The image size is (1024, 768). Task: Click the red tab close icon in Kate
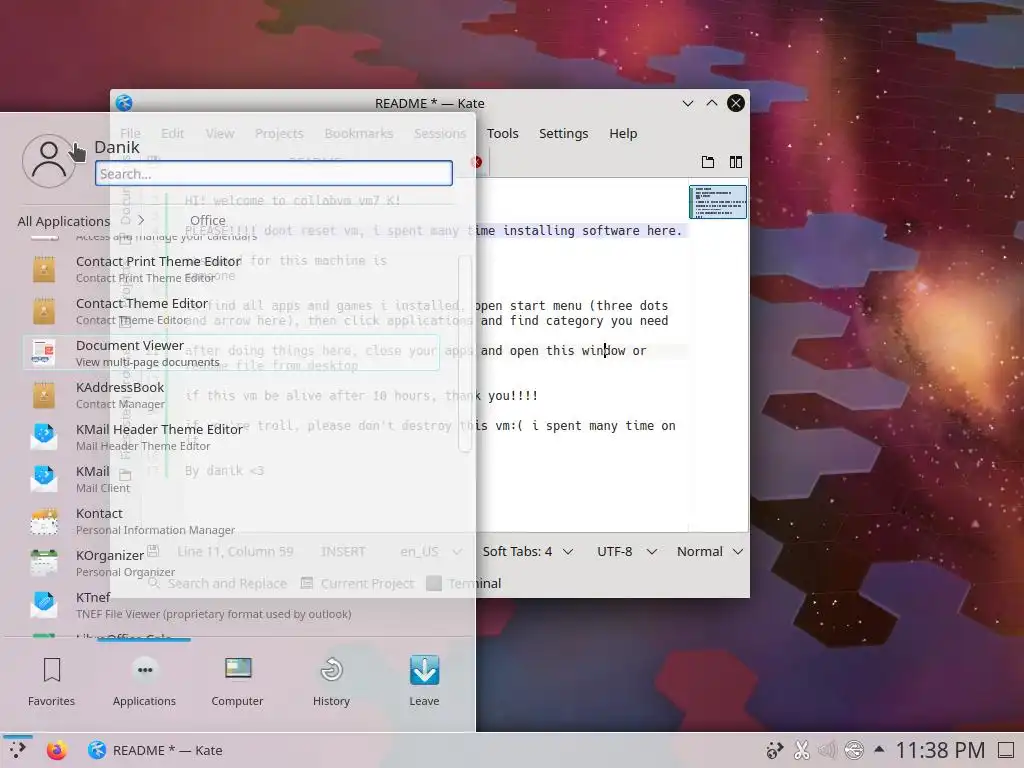point(477,162)
